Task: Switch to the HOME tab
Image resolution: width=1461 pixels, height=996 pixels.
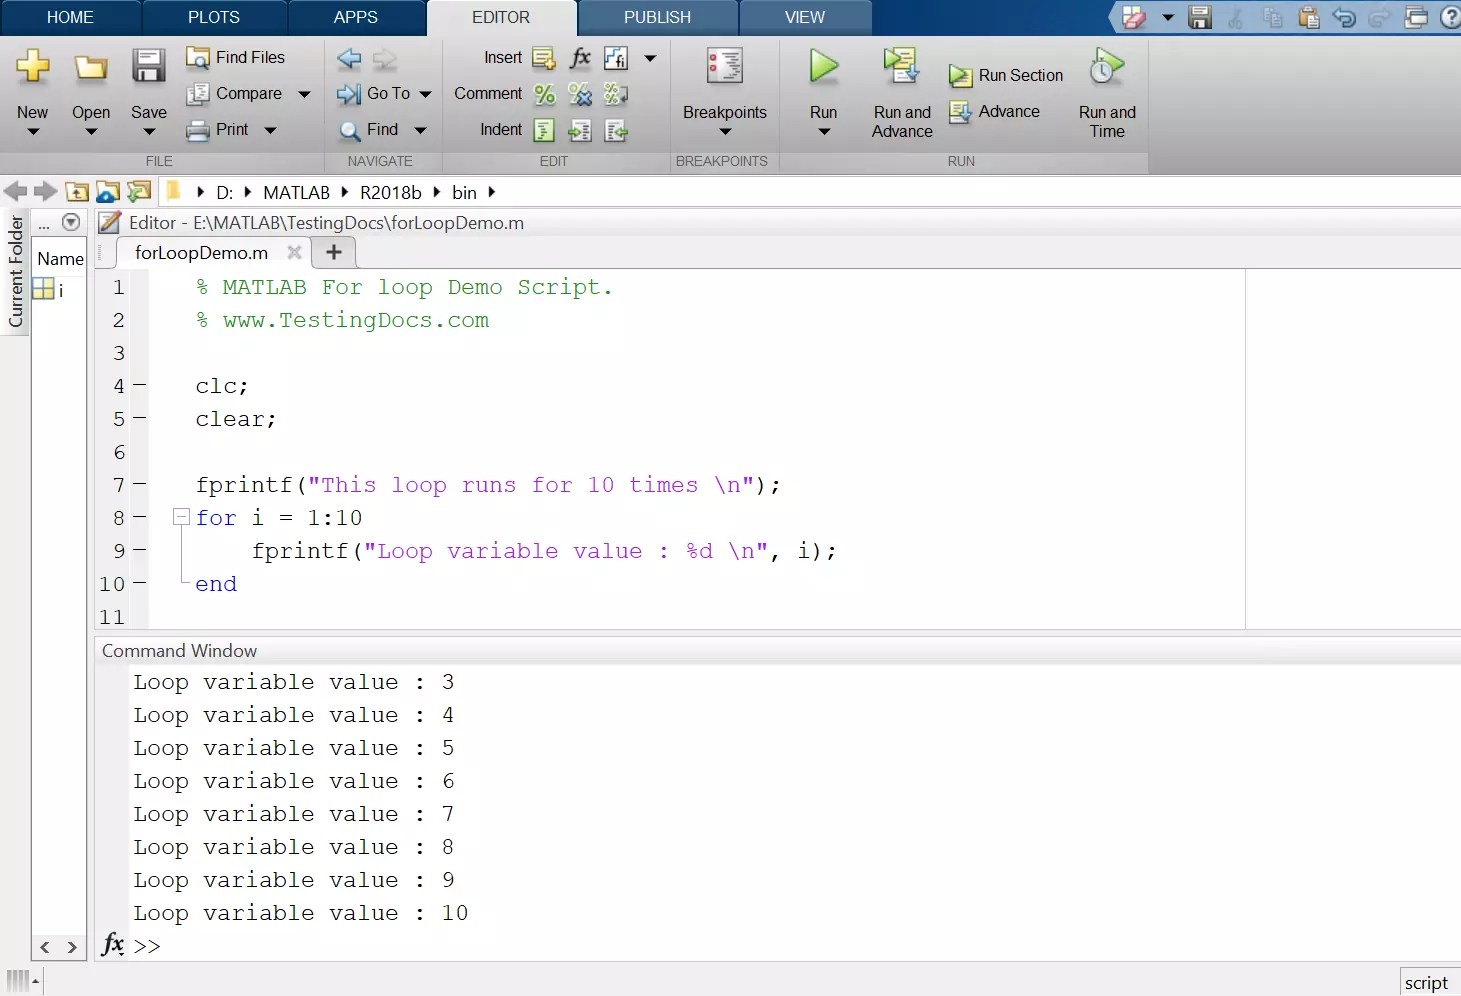Action: [x=70, y=17]
